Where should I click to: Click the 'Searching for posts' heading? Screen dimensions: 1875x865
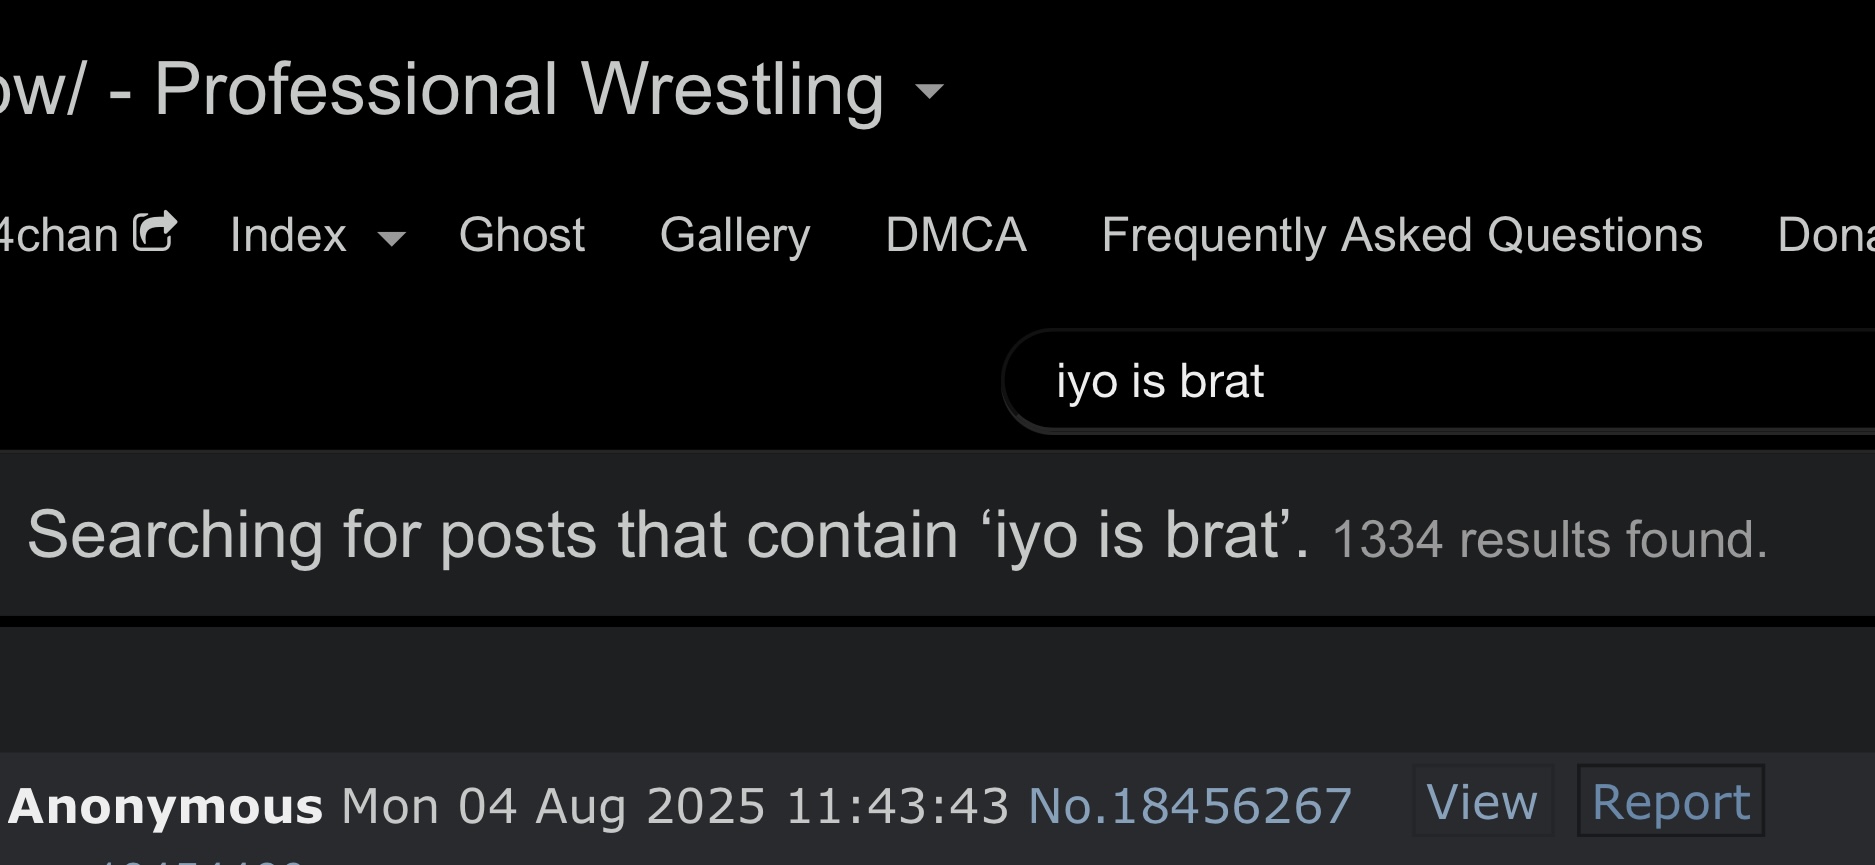tap(668, 534)
